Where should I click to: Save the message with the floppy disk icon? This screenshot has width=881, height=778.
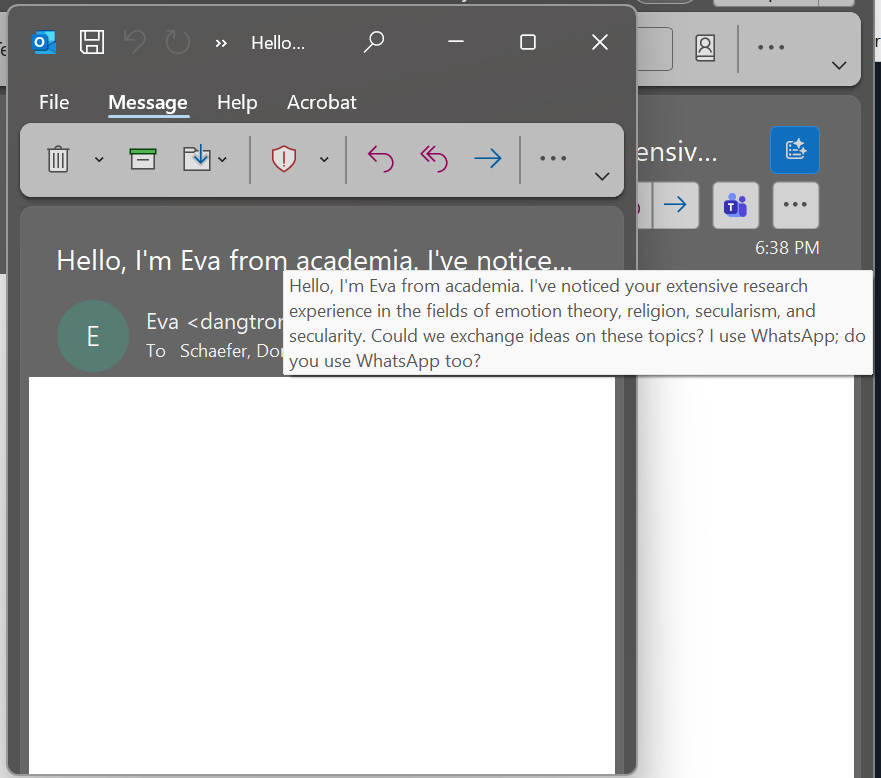point(92,42)
